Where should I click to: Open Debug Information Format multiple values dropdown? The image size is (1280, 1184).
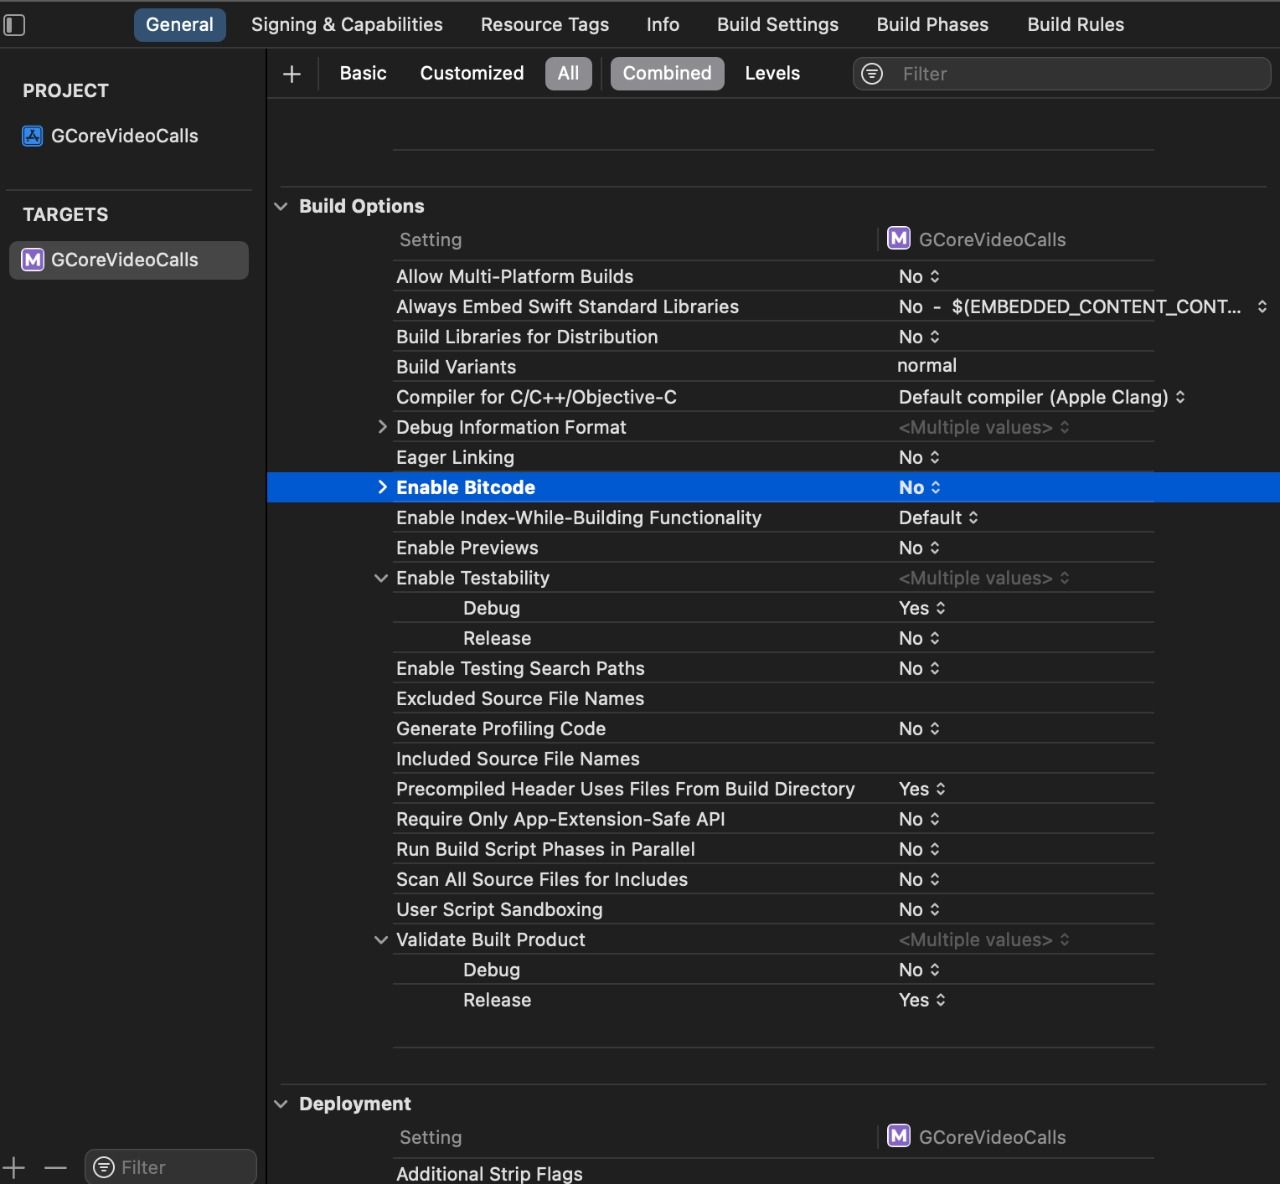pos(984,427)
